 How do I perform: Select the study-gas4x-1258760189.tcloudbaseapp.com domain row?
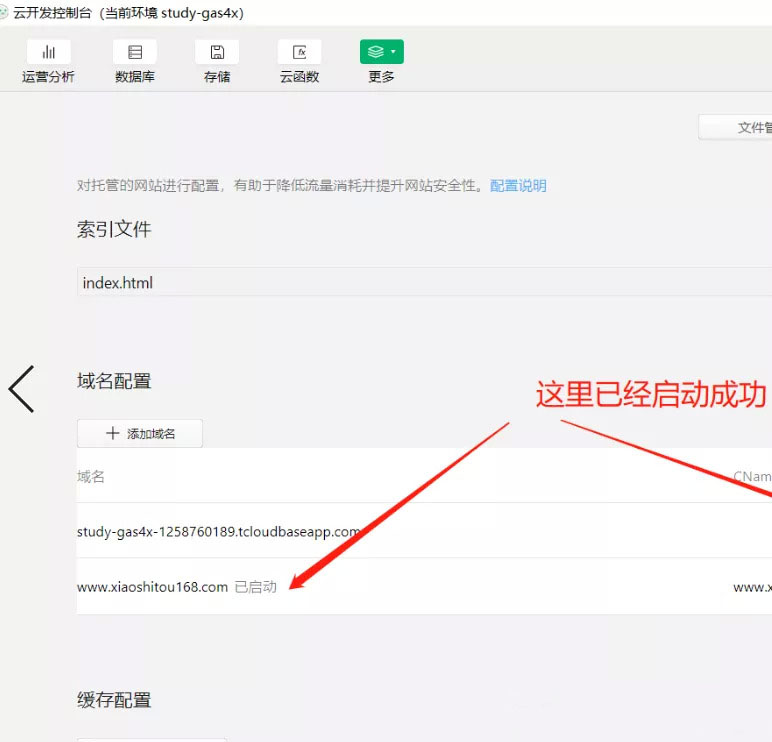(x=424, y=531)
